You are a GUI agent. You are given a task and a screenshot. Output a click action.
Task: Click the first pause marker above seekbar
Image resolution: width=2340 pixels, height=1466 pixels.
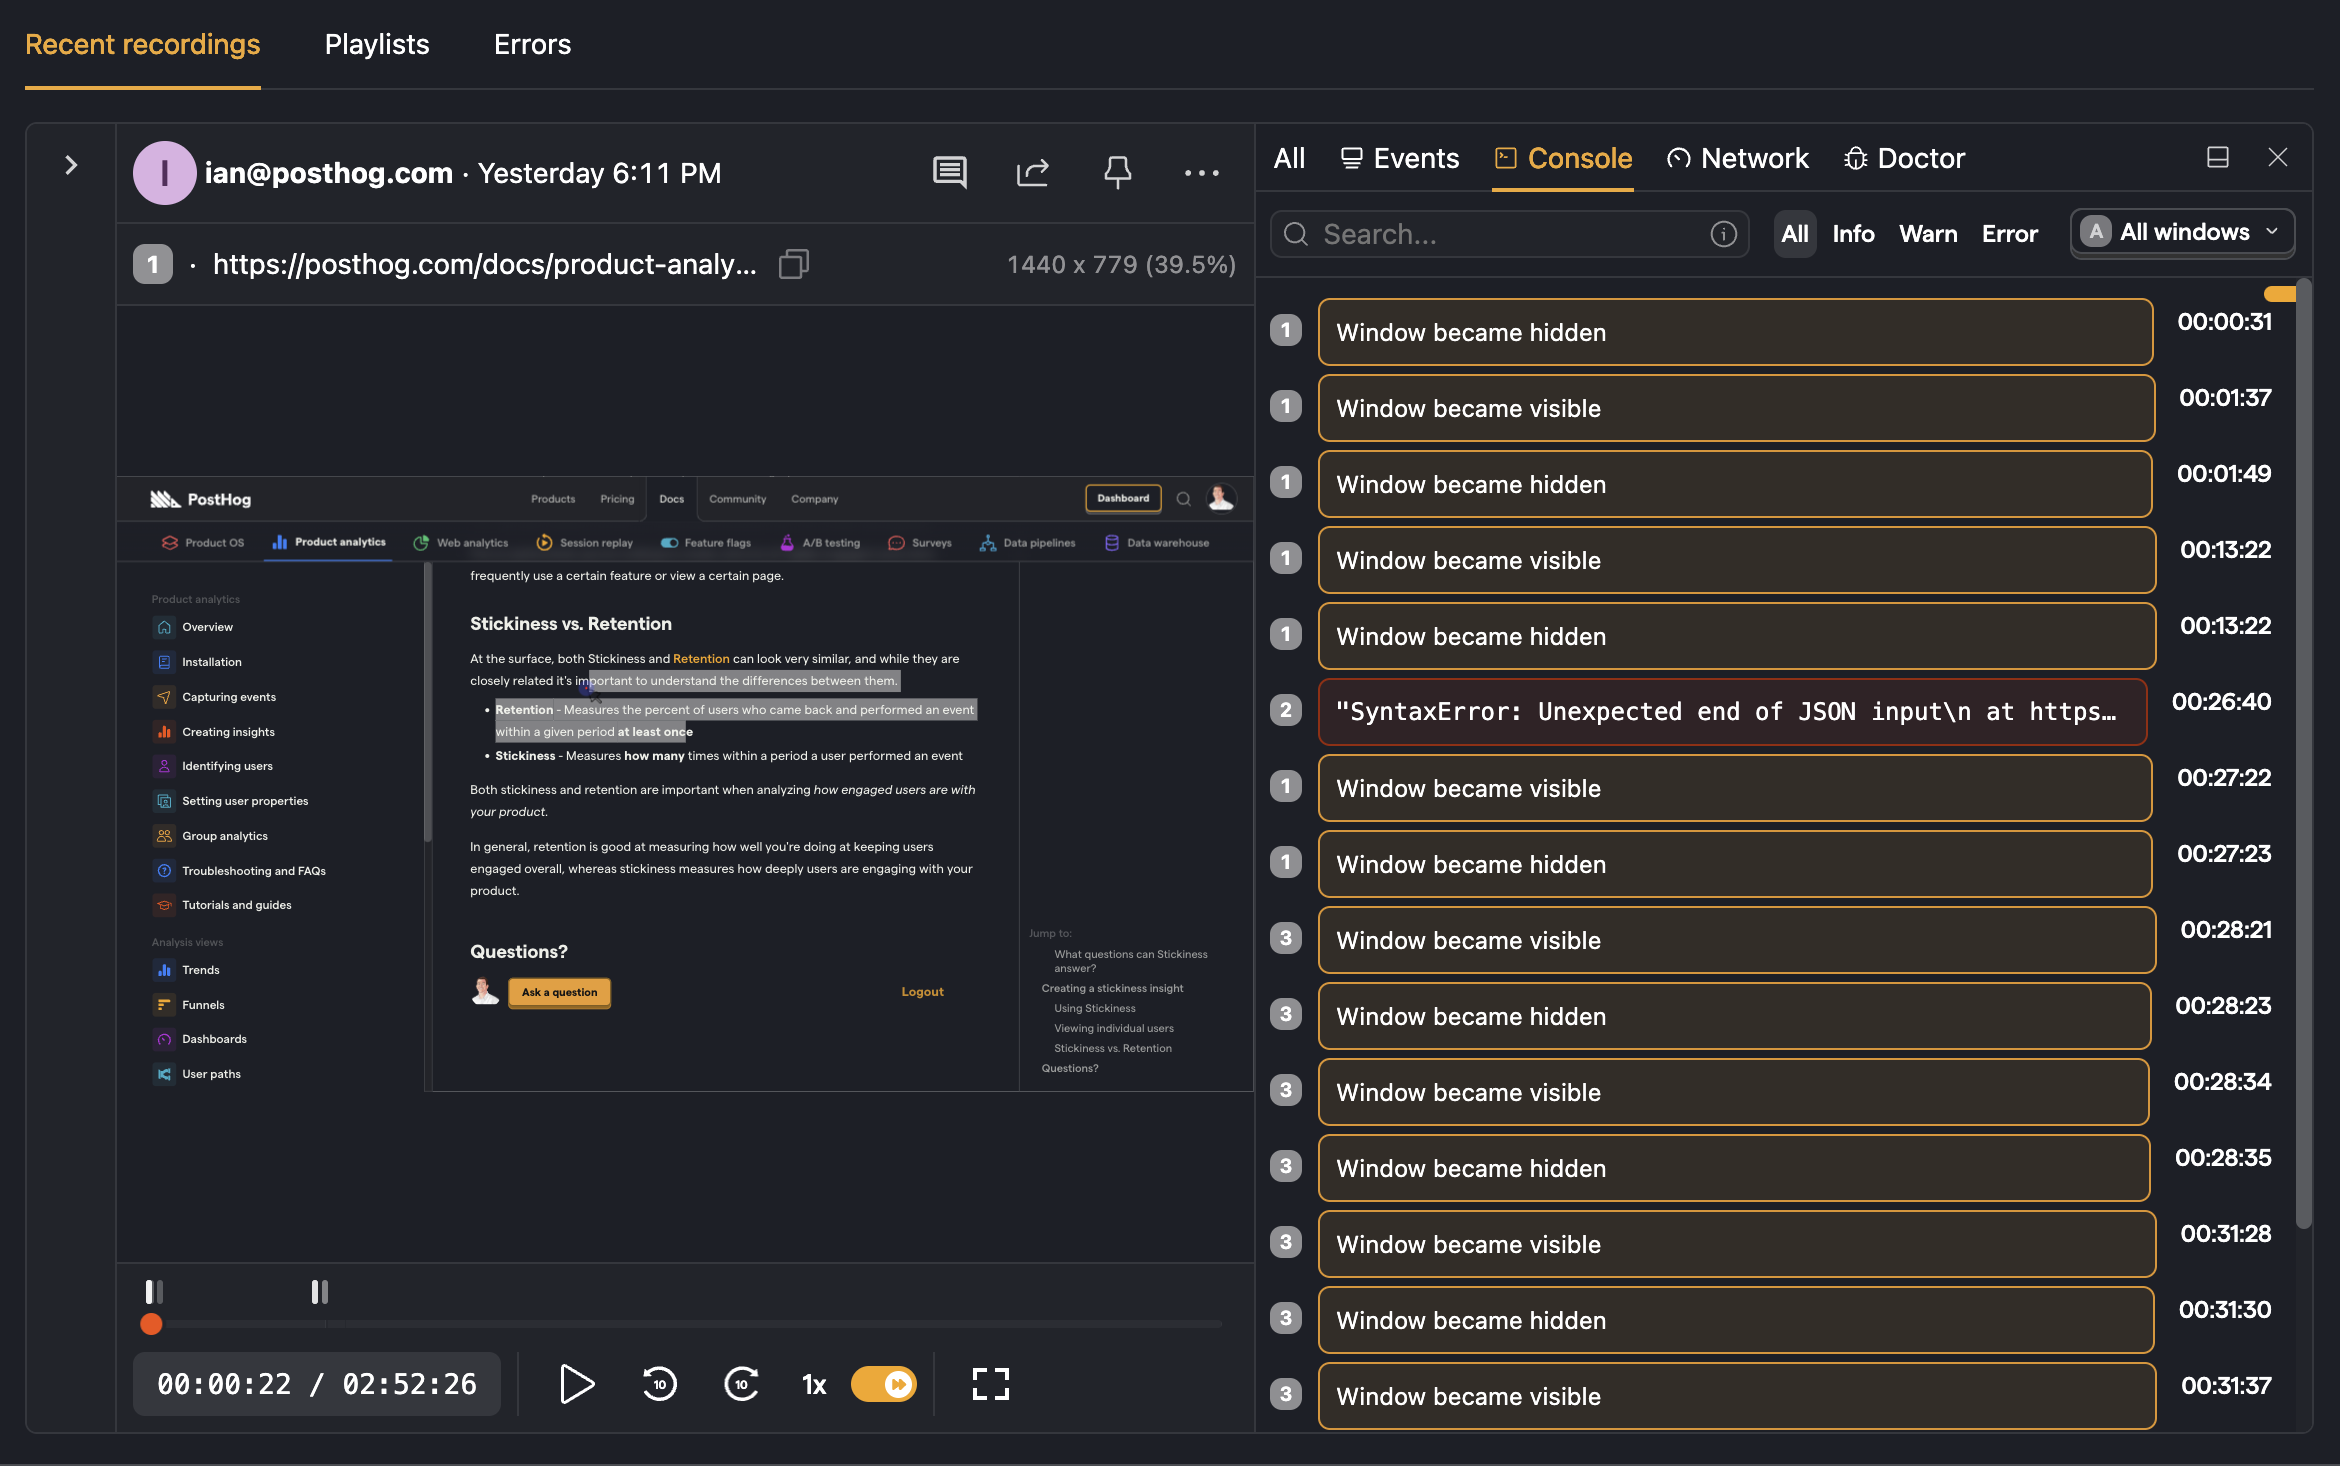coord(154,1292)
